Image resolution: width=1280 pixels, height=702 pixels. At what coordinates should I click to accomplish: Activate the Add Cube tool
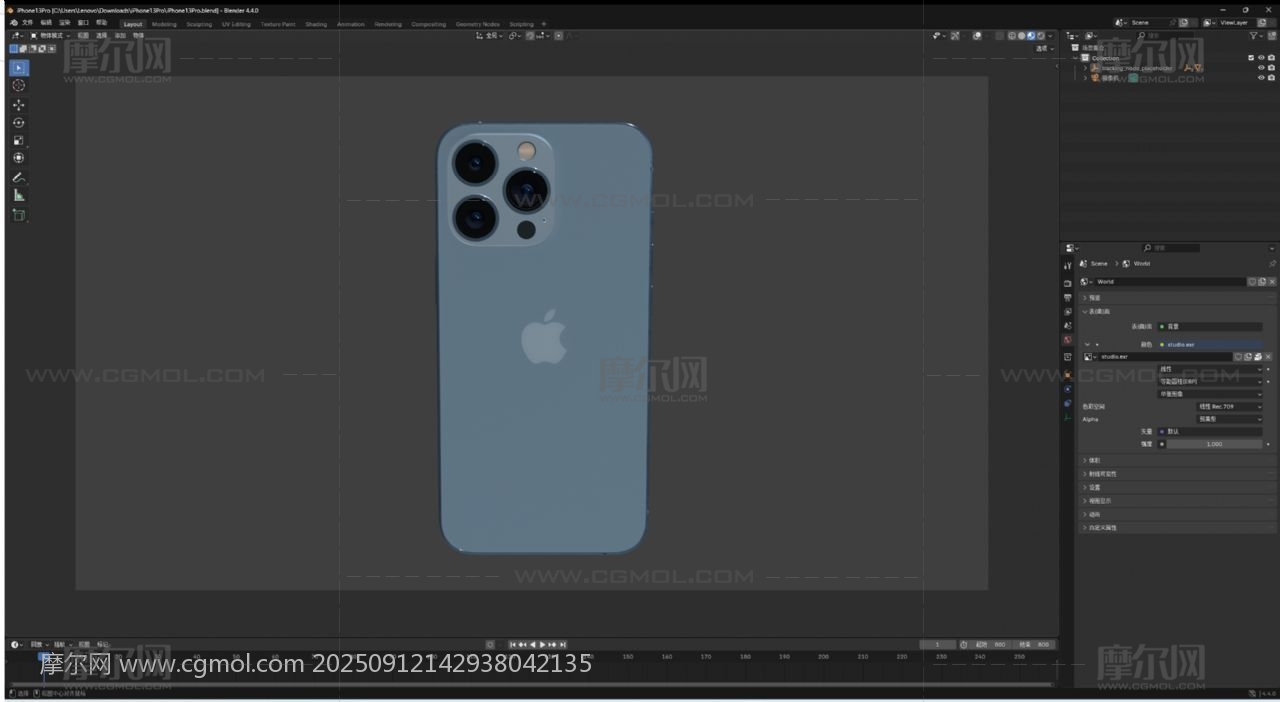(x=19, y=215)
